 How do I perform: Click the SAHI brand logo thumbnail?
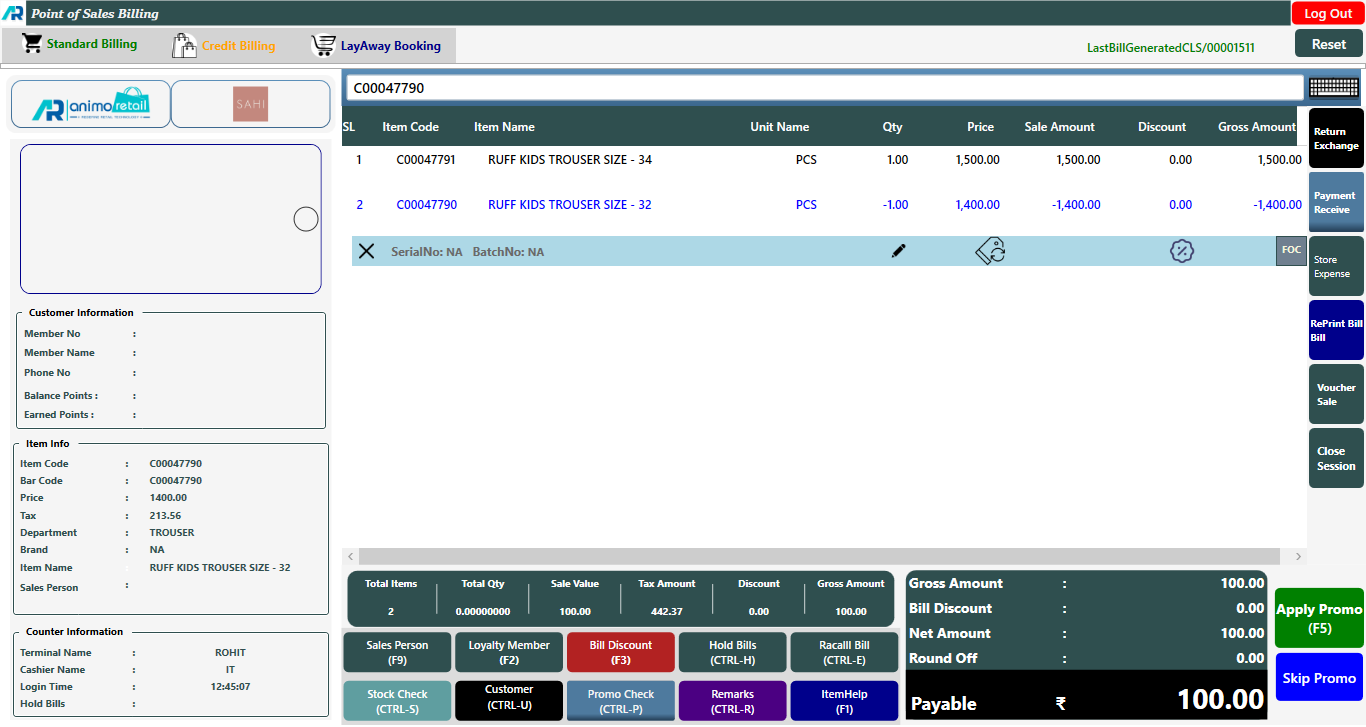point(250,104)
